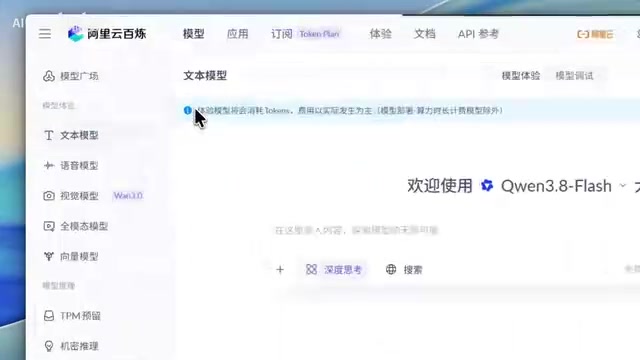Click the blue info icon in the notice bar

coord(188,110)
